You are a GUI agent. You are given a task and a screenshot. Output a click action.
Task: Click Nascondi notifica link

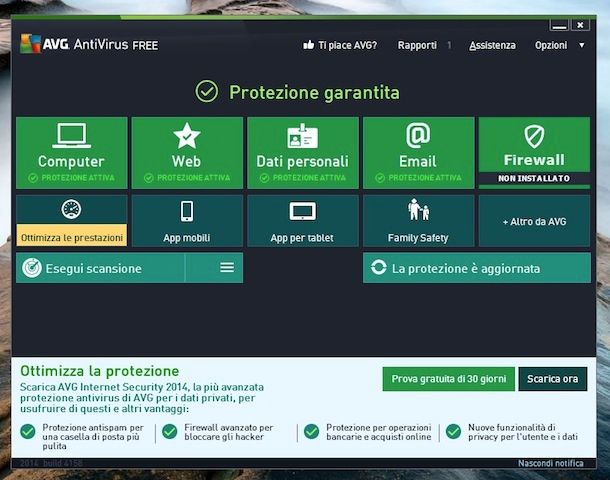coord(550,463)
